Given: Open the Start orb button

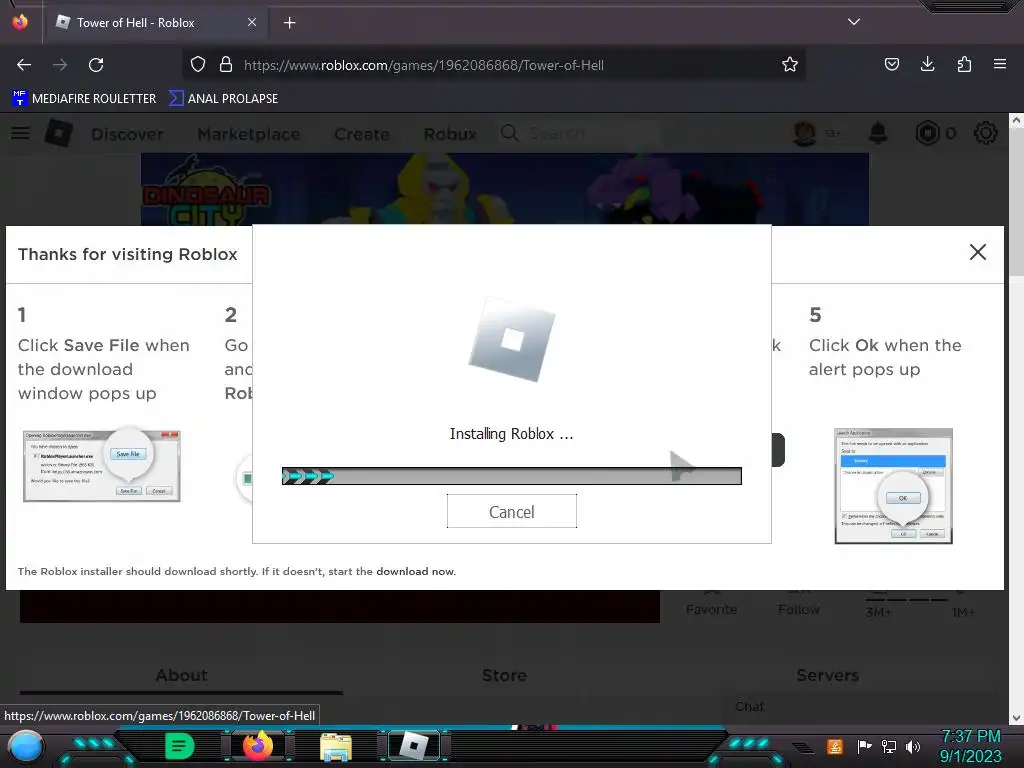Looking at the screenshot, I should point(25,747).
